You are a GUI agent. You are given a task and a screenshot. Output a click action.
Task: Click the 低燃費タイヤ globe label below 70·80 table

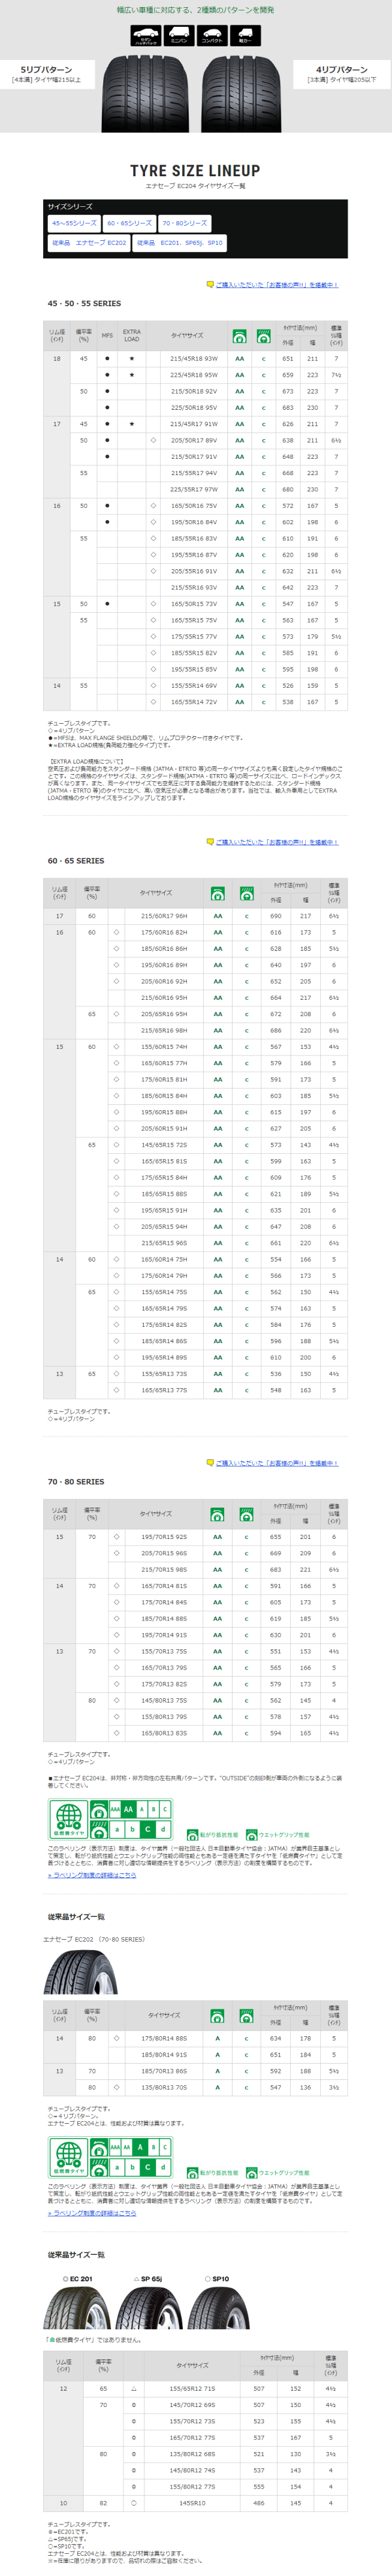pos(68,1819)
